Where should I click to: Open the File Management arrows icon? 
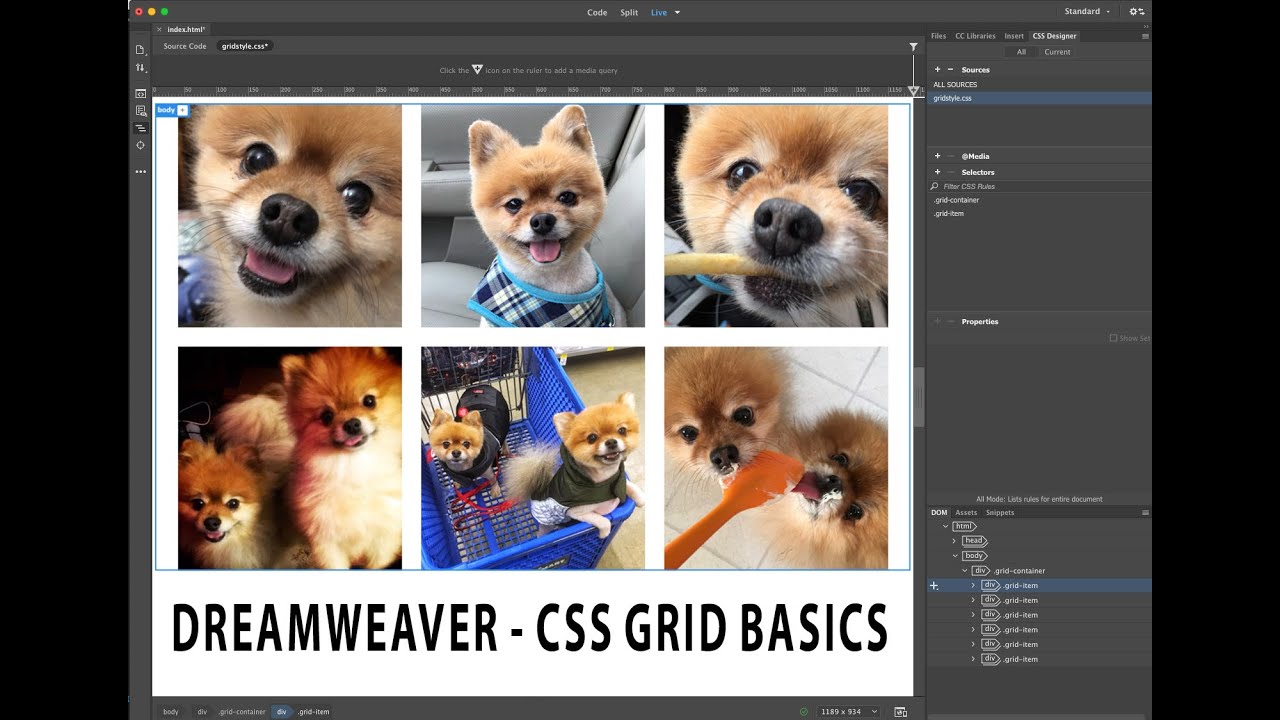[x=140, y=68]
